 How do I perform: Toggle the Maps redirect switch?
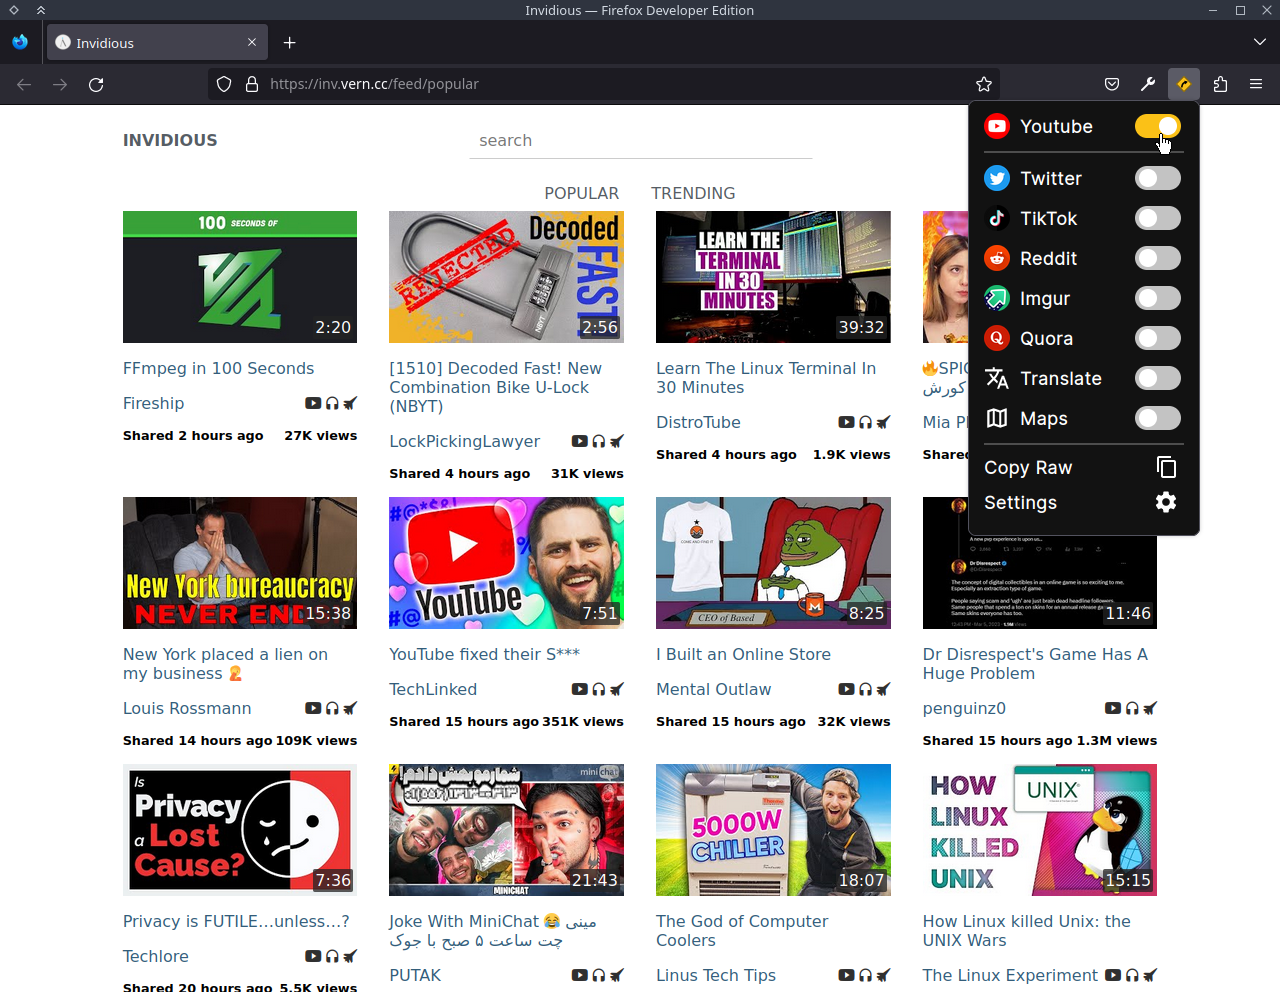pyautogui.click(x=1158, y=418)
